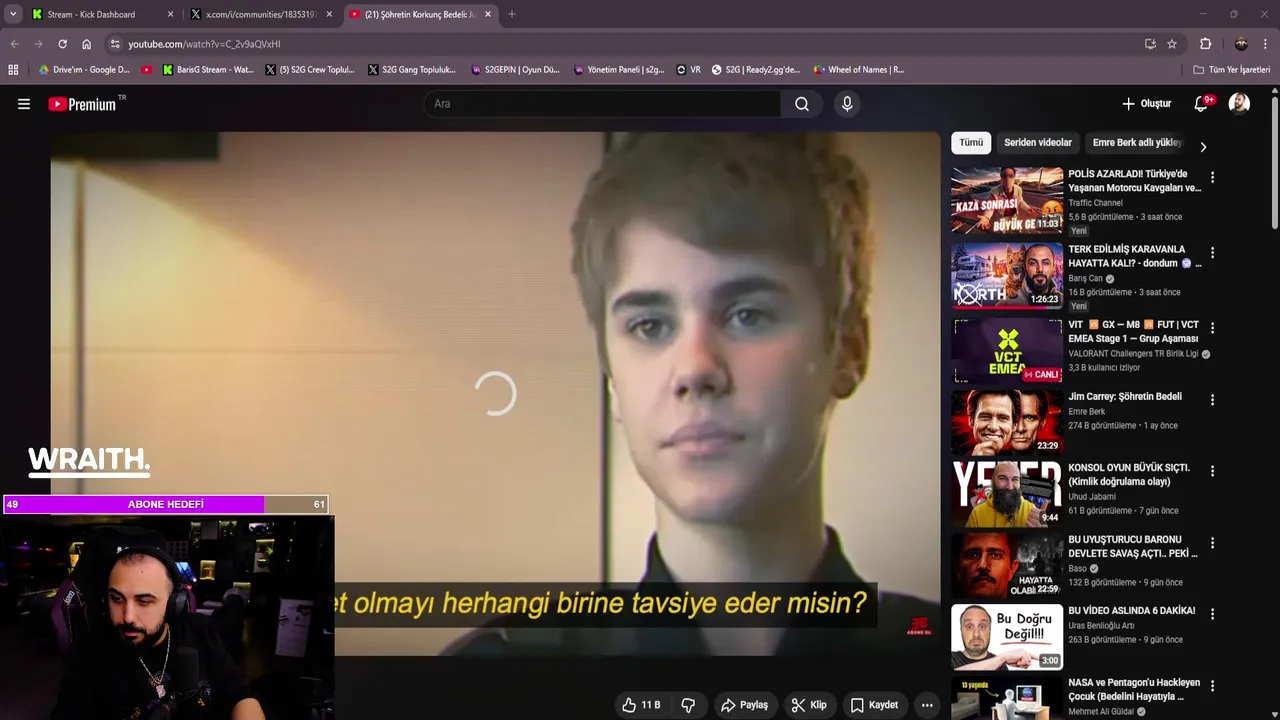Open menu for BU UYUŞTURUCU BARONU video
1280x720 pixels.
click(x=1212, y=543)
